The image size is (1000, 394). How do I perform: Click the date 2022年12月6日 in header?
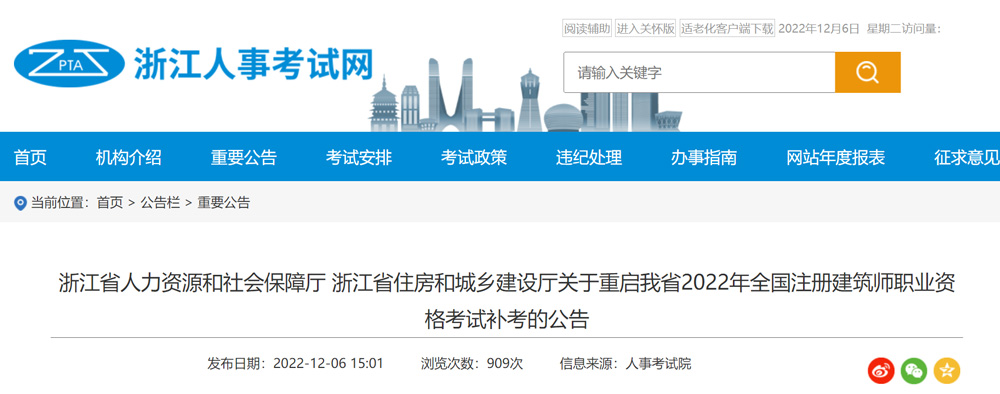click(820, 28)
